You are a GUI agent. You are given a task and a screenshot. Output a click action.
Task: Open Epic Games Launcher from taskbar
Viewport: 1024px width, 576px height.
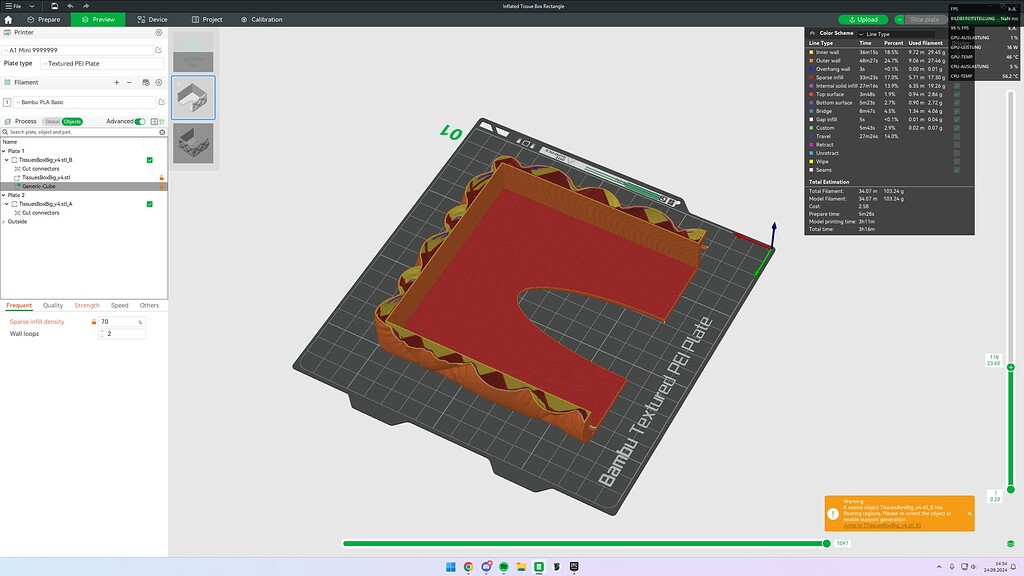click(x=574, y=567)
